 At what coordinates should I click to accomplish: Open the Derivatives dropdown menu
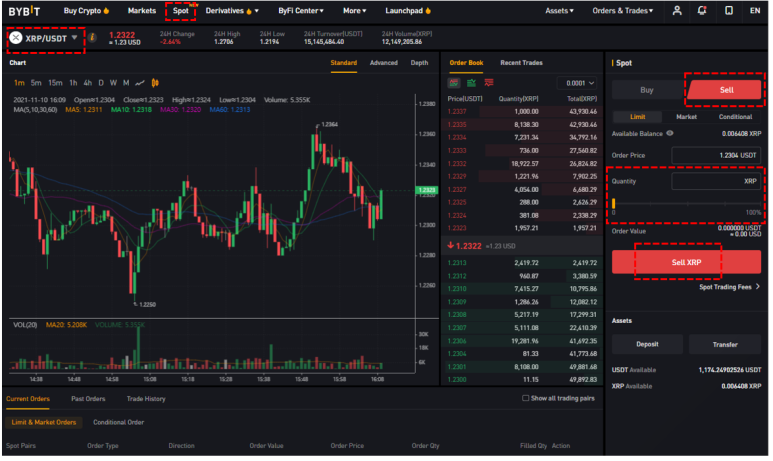click(x=233, y=11)
